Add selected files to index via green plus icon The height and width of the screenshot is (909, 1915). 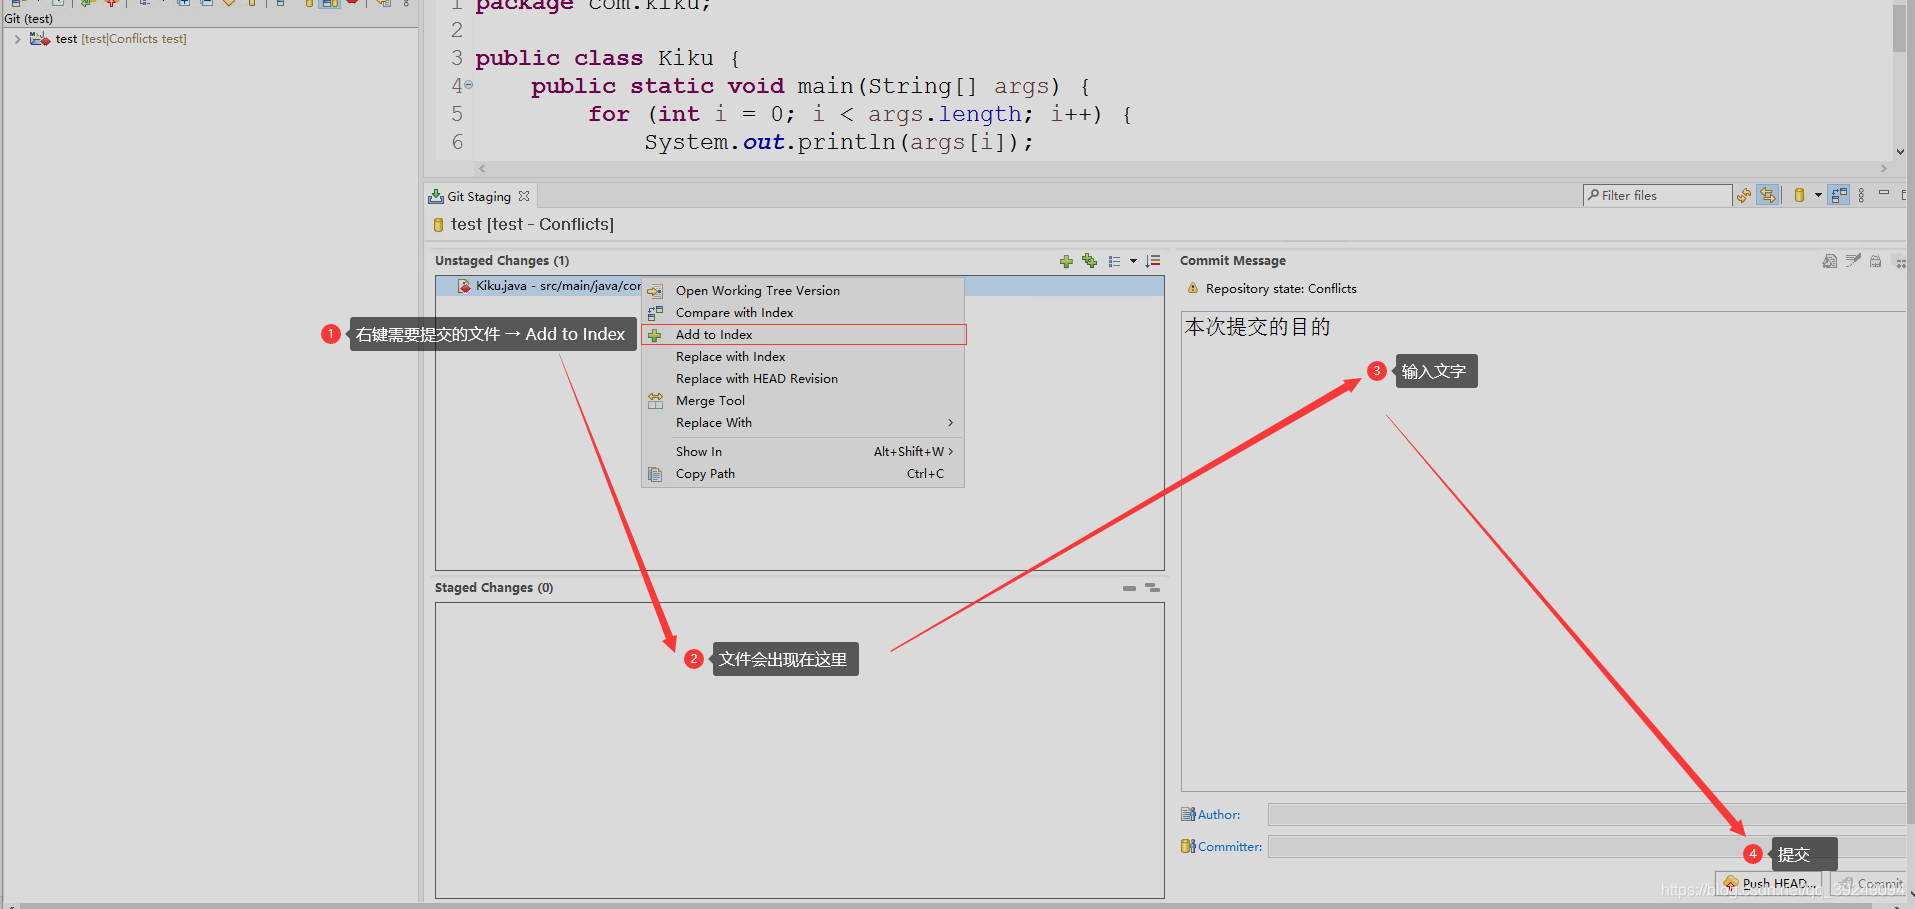[1066, 261]
